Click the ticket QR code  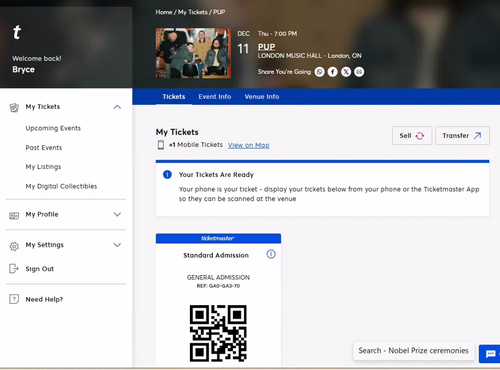point(218,333)
